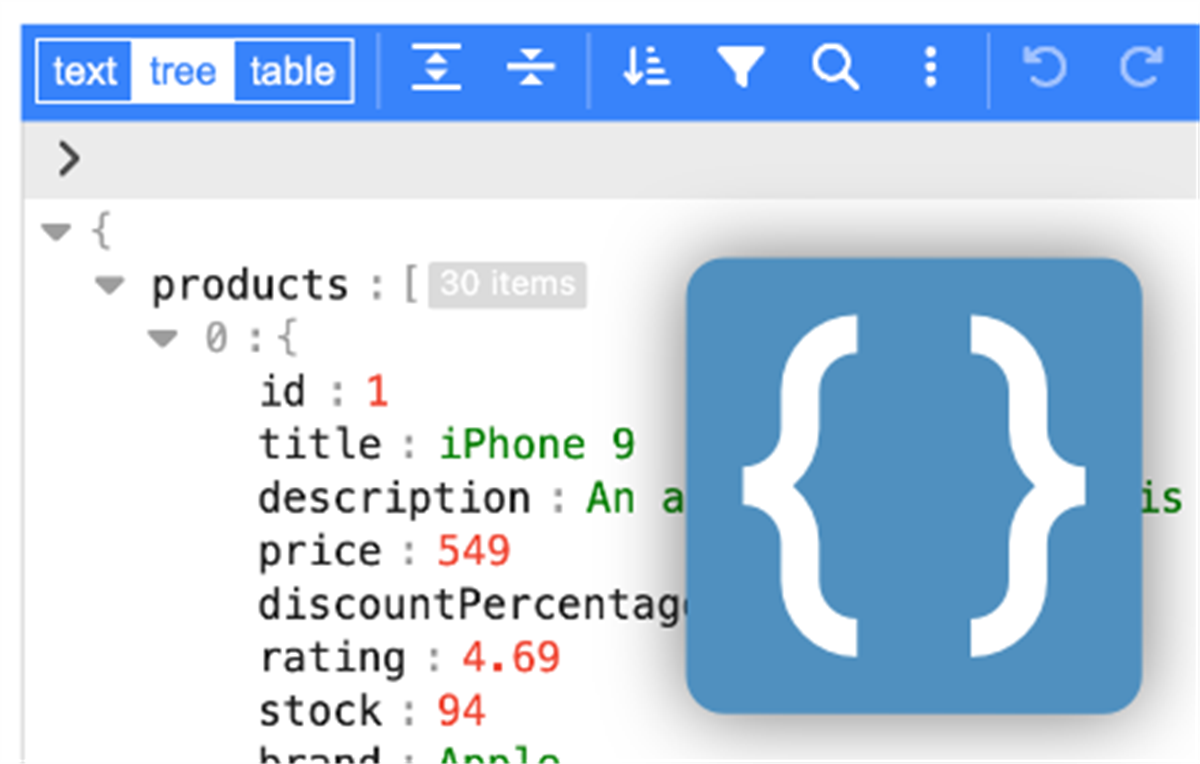The image size is (1200, 764).
Task: Select the products key
Action: tap(250, 286)
